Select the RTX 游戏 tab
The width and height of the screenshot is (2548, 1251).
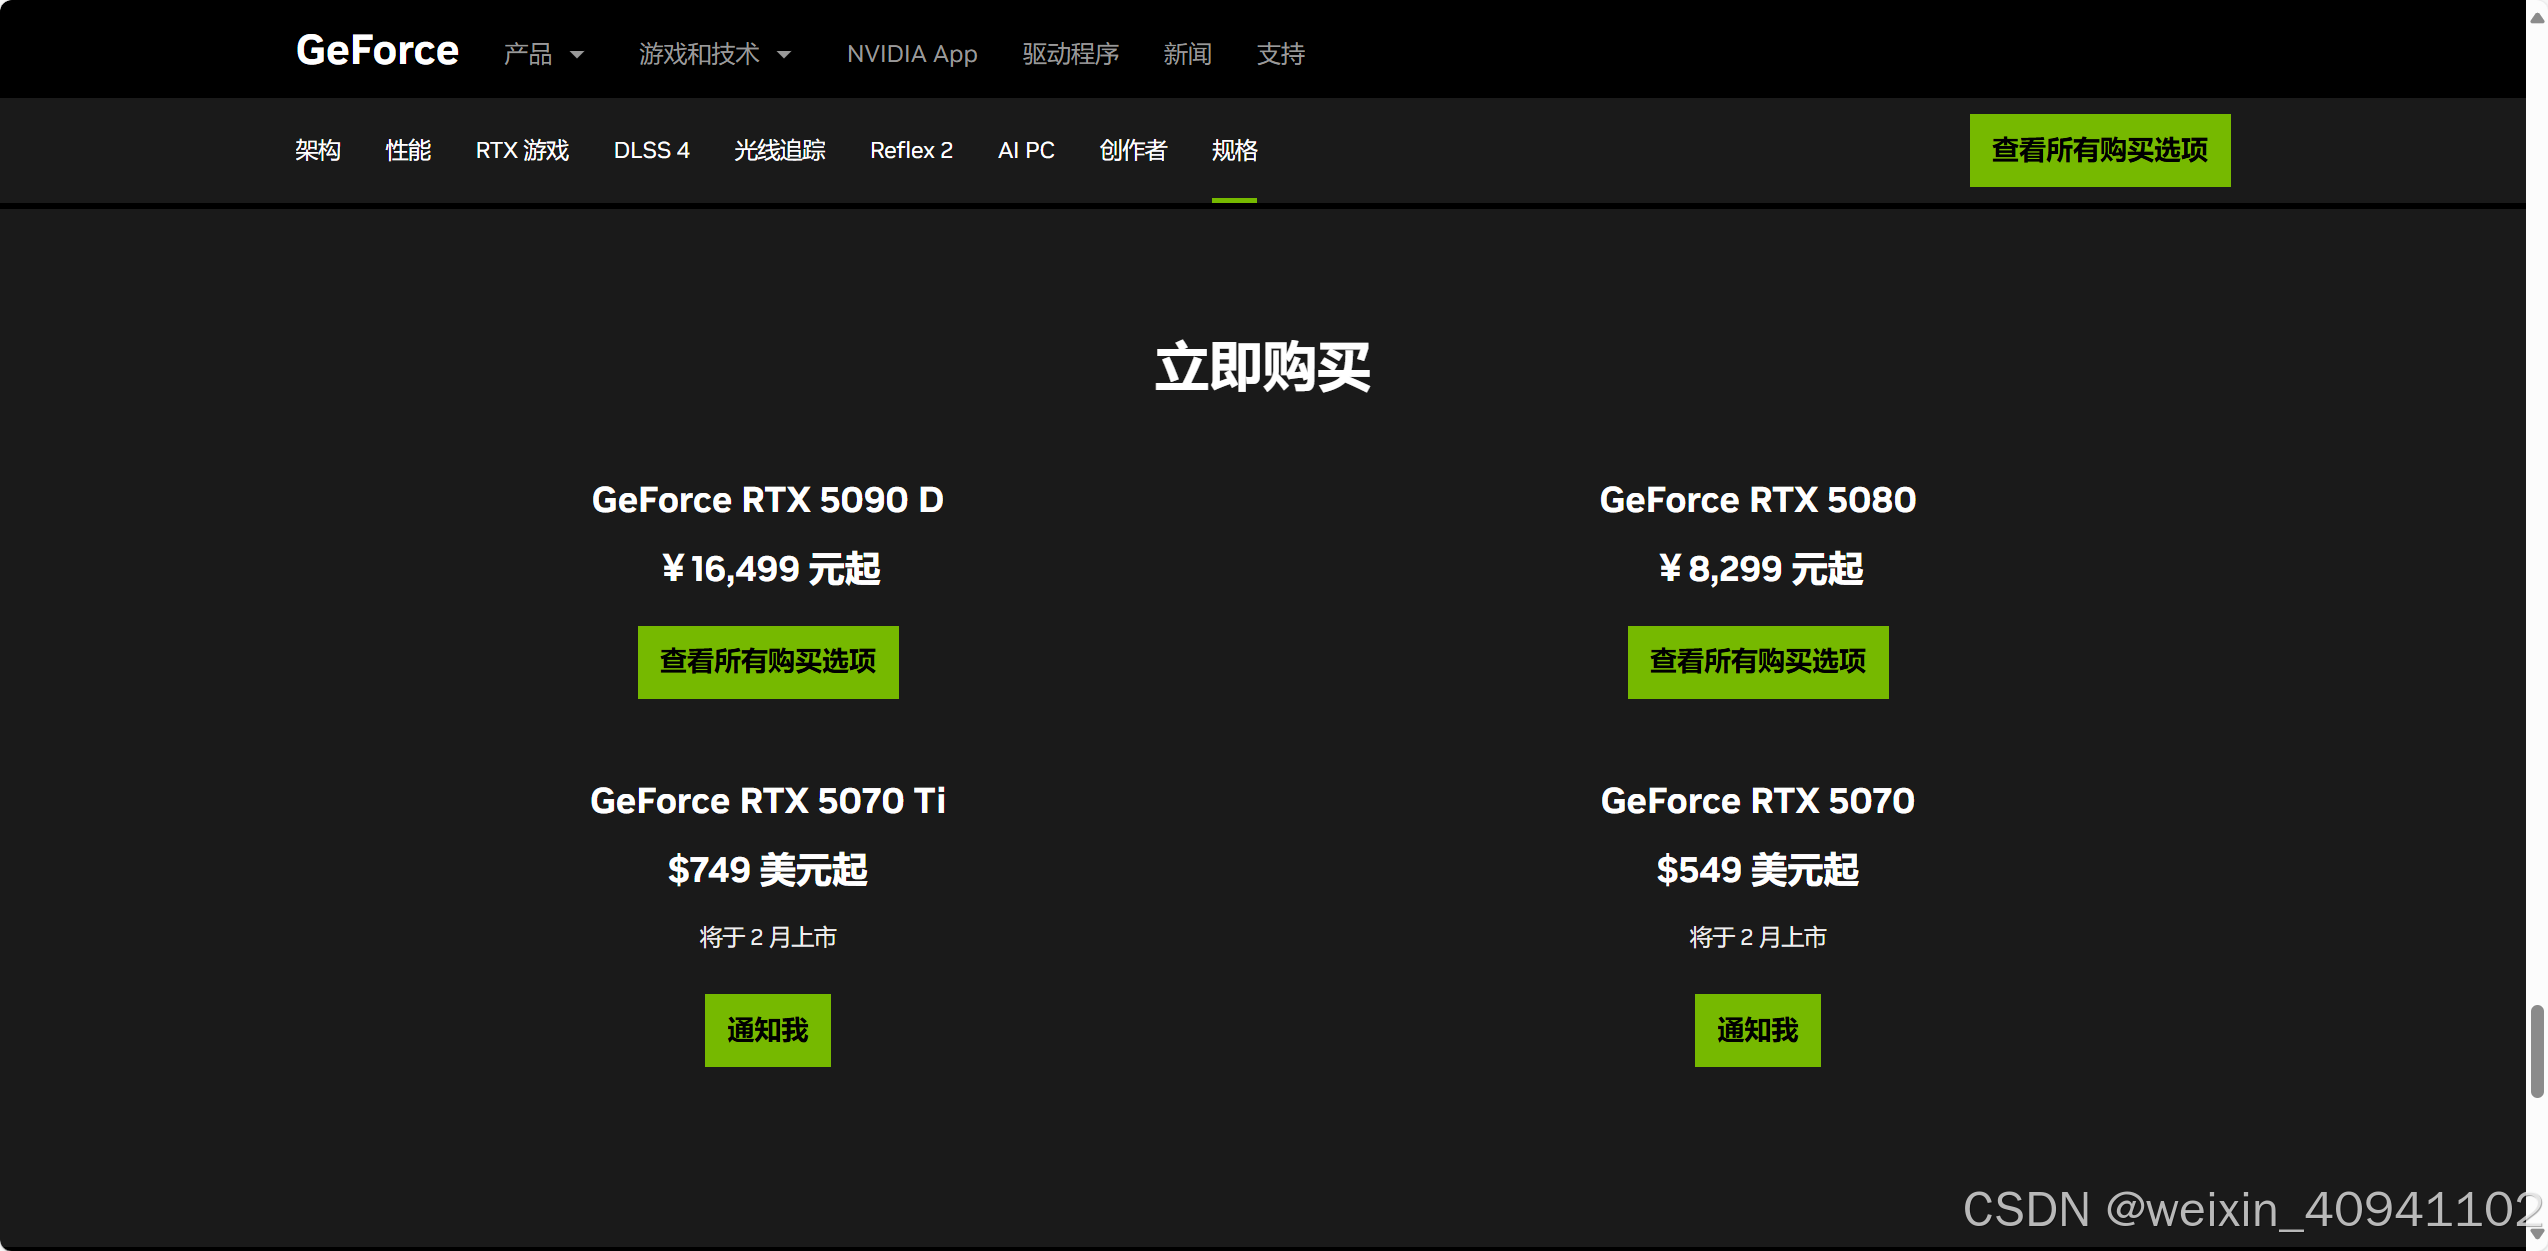[x=522, y=150]
